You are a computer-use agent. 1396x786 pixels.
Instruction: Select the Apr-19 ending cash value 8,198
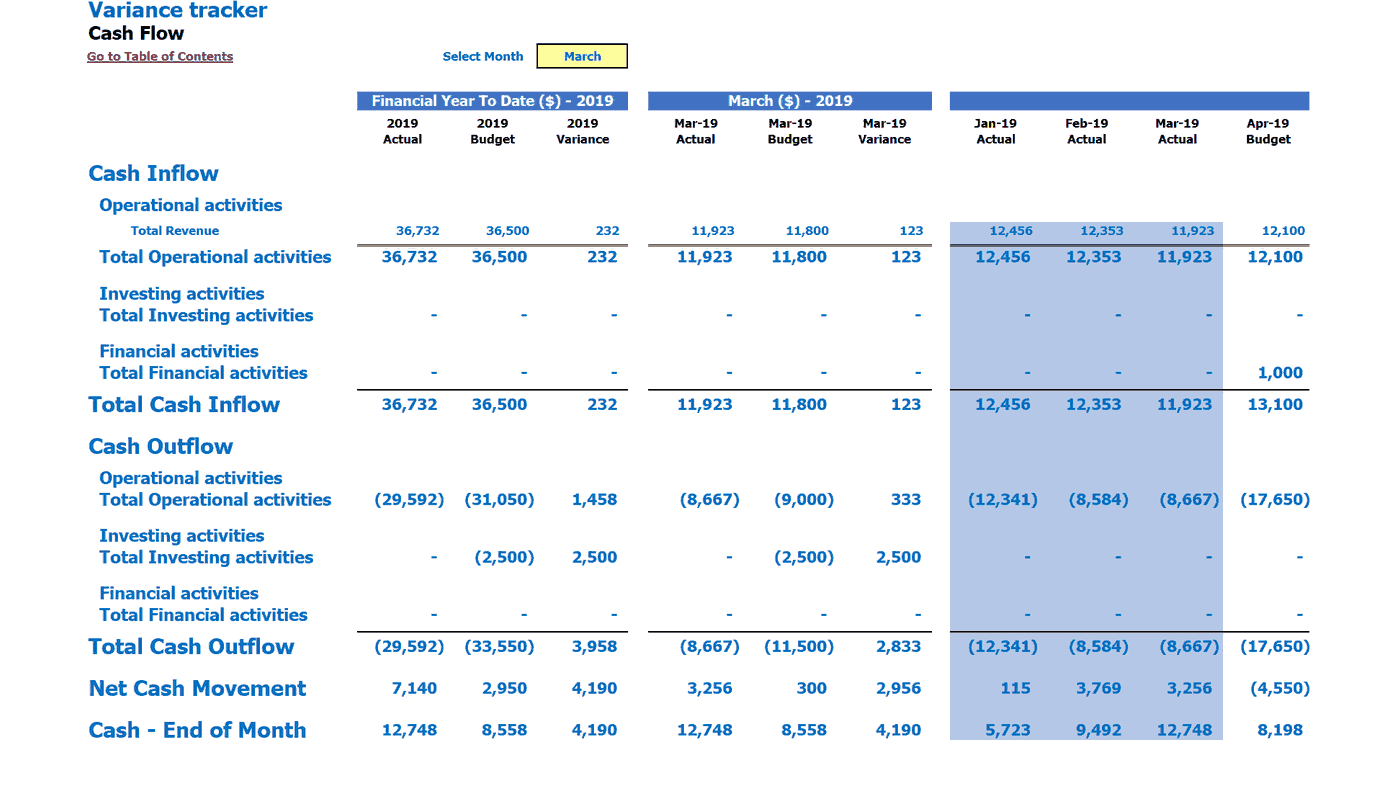pyautogui.click(x=1280, y=731)
